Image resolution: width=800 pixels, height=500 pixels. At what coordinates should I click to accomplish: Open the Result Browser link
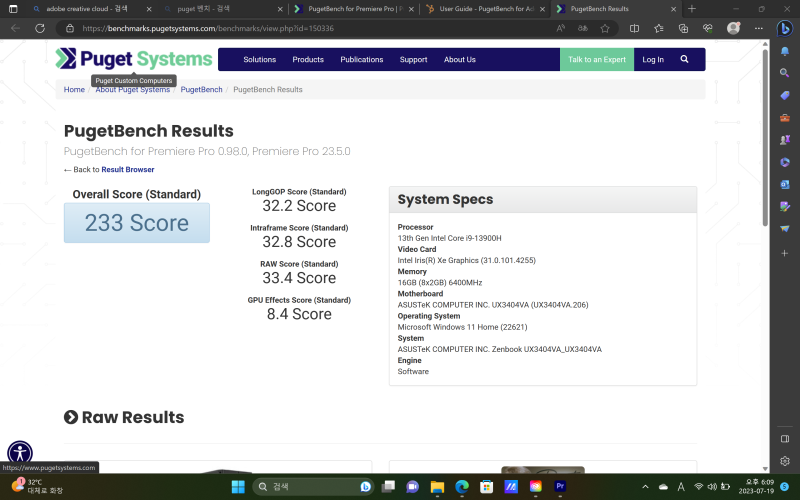[x=128, y=169]
